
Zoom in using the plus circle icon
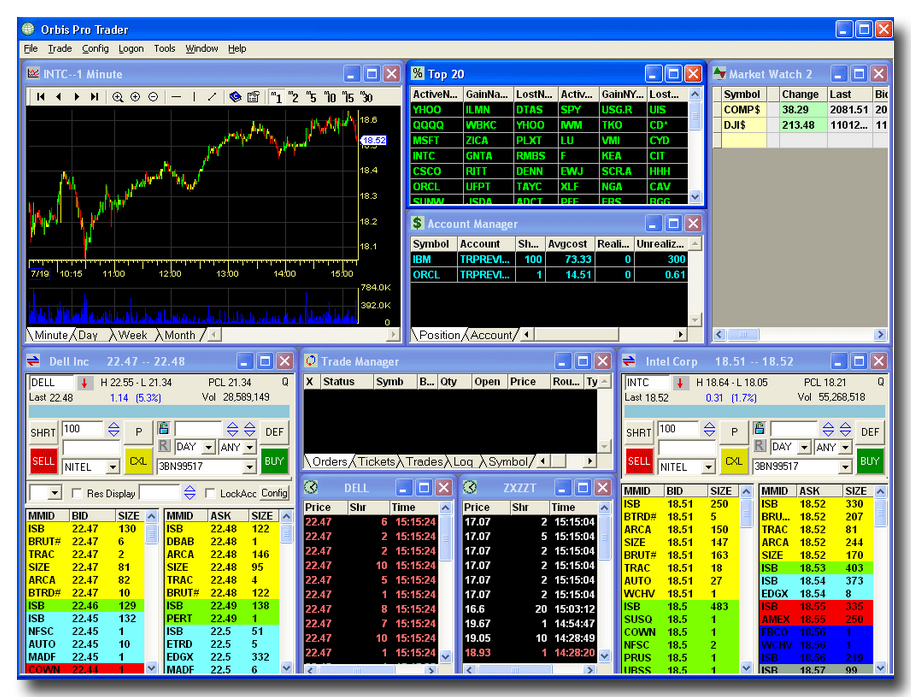(x=135, y=97)
